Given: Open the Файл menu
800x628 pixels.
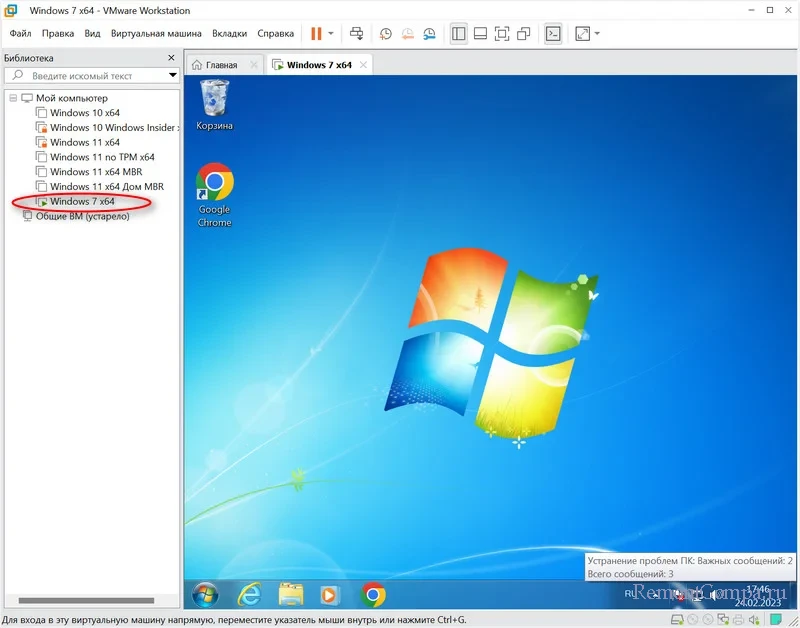Looking at the screenshot, I should (20, 34).
